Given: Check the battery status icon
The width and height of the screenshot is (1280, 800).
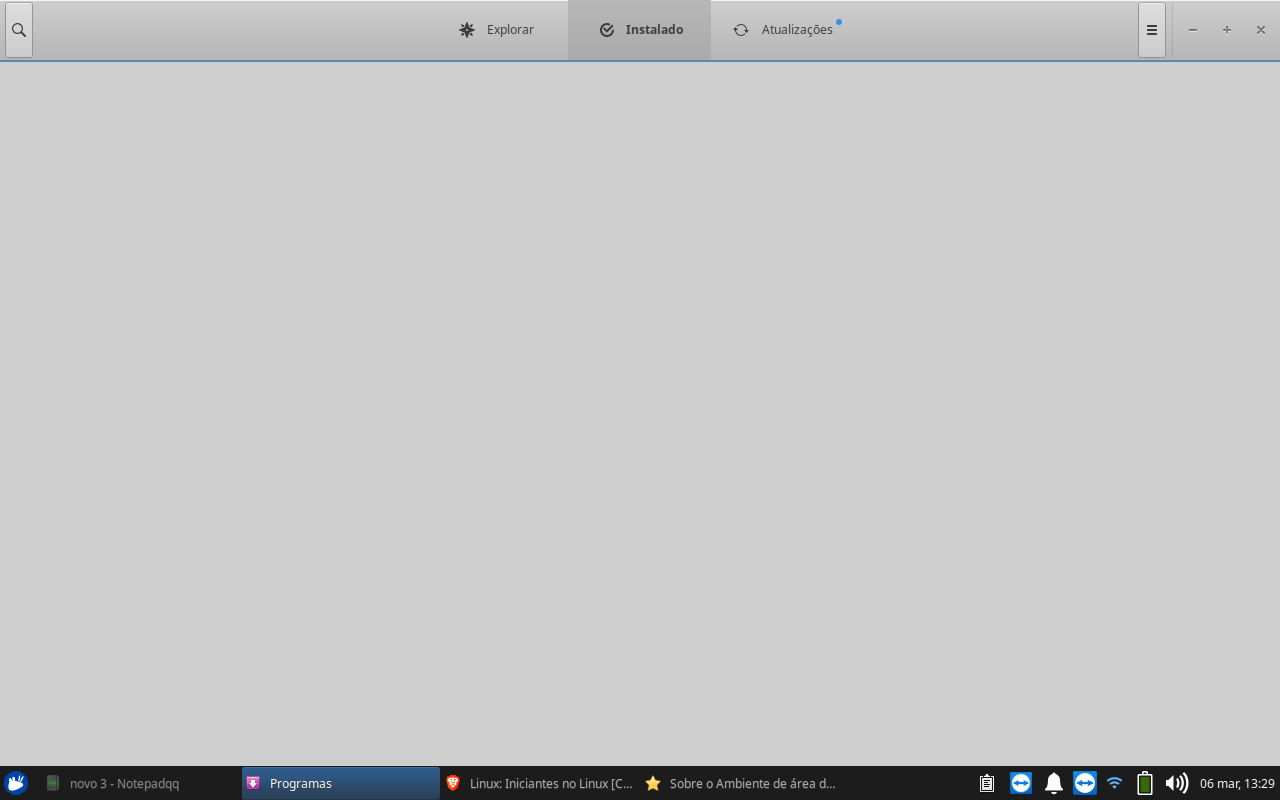Looking at the screenshot, I should 1145,783.
